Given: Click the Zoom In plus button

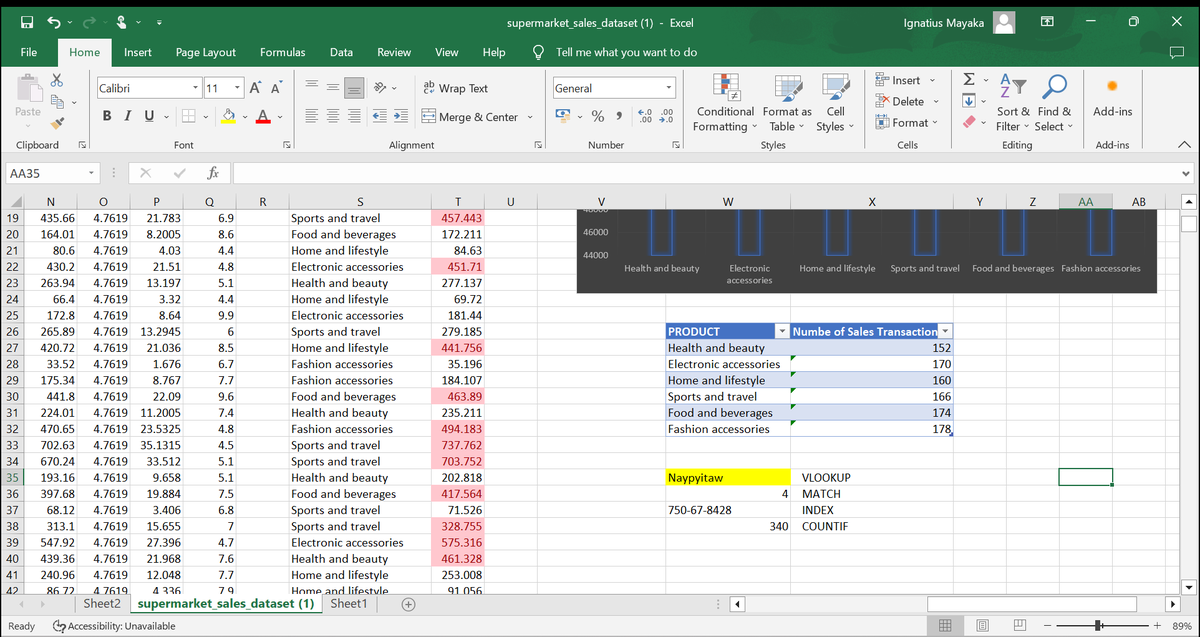Looking at the screenshot, I should pos(1156,626).
